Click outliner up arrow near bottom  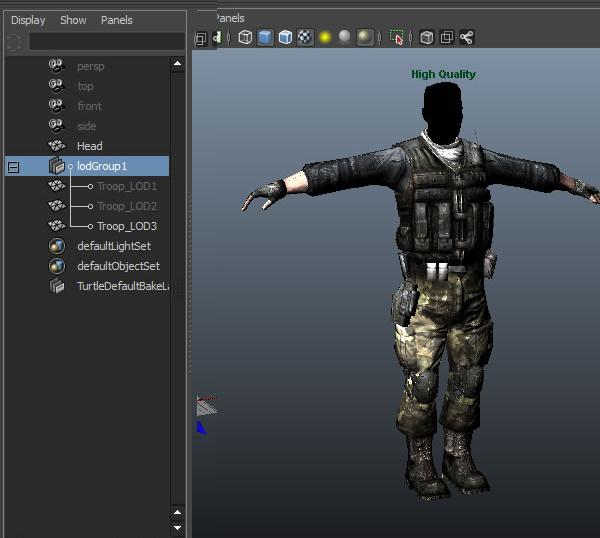178,512
